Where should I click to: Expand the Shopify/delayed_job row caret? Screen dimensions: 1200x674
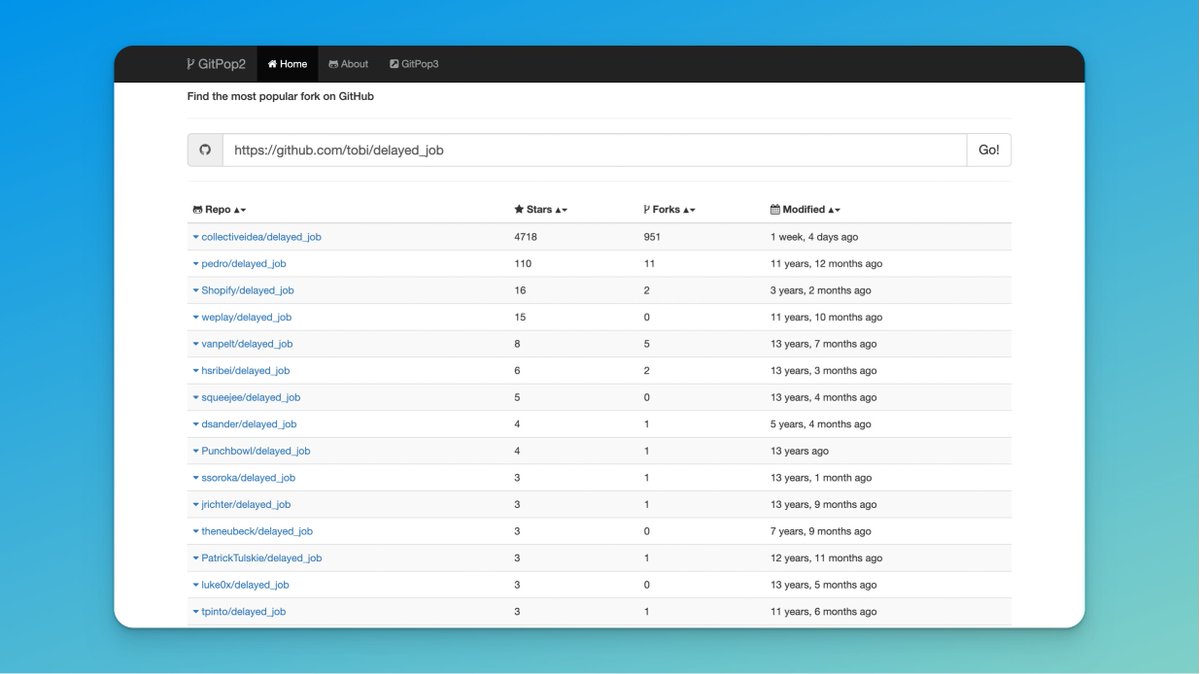coord(196,291)
